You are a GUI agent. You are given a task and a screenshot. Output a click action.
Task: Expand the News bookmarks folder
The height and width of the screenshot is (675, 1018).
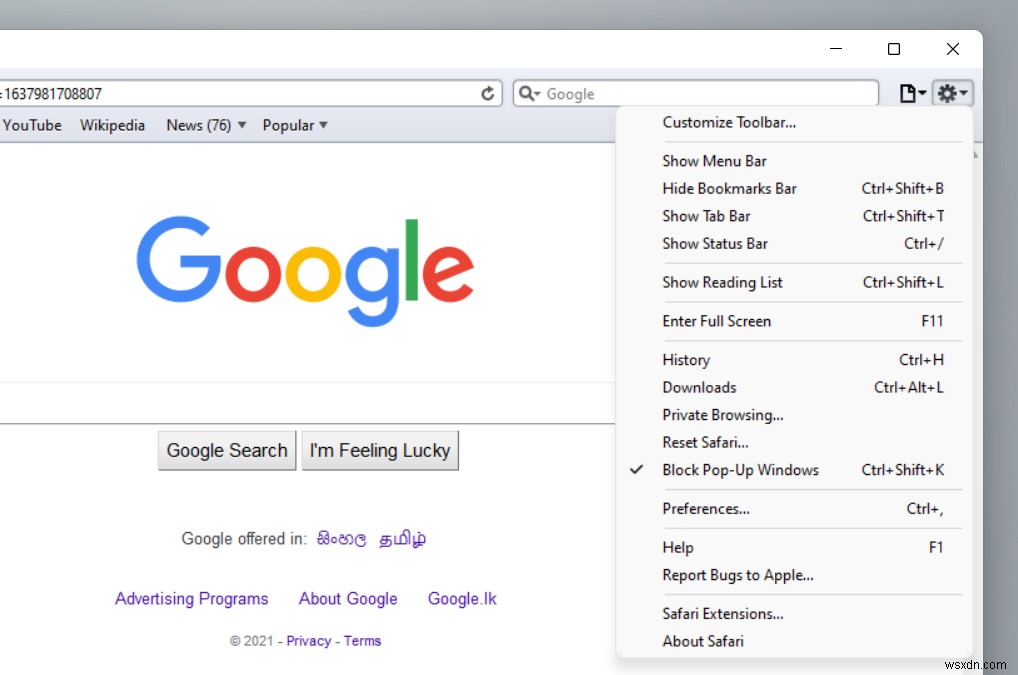tap(205, 125)
